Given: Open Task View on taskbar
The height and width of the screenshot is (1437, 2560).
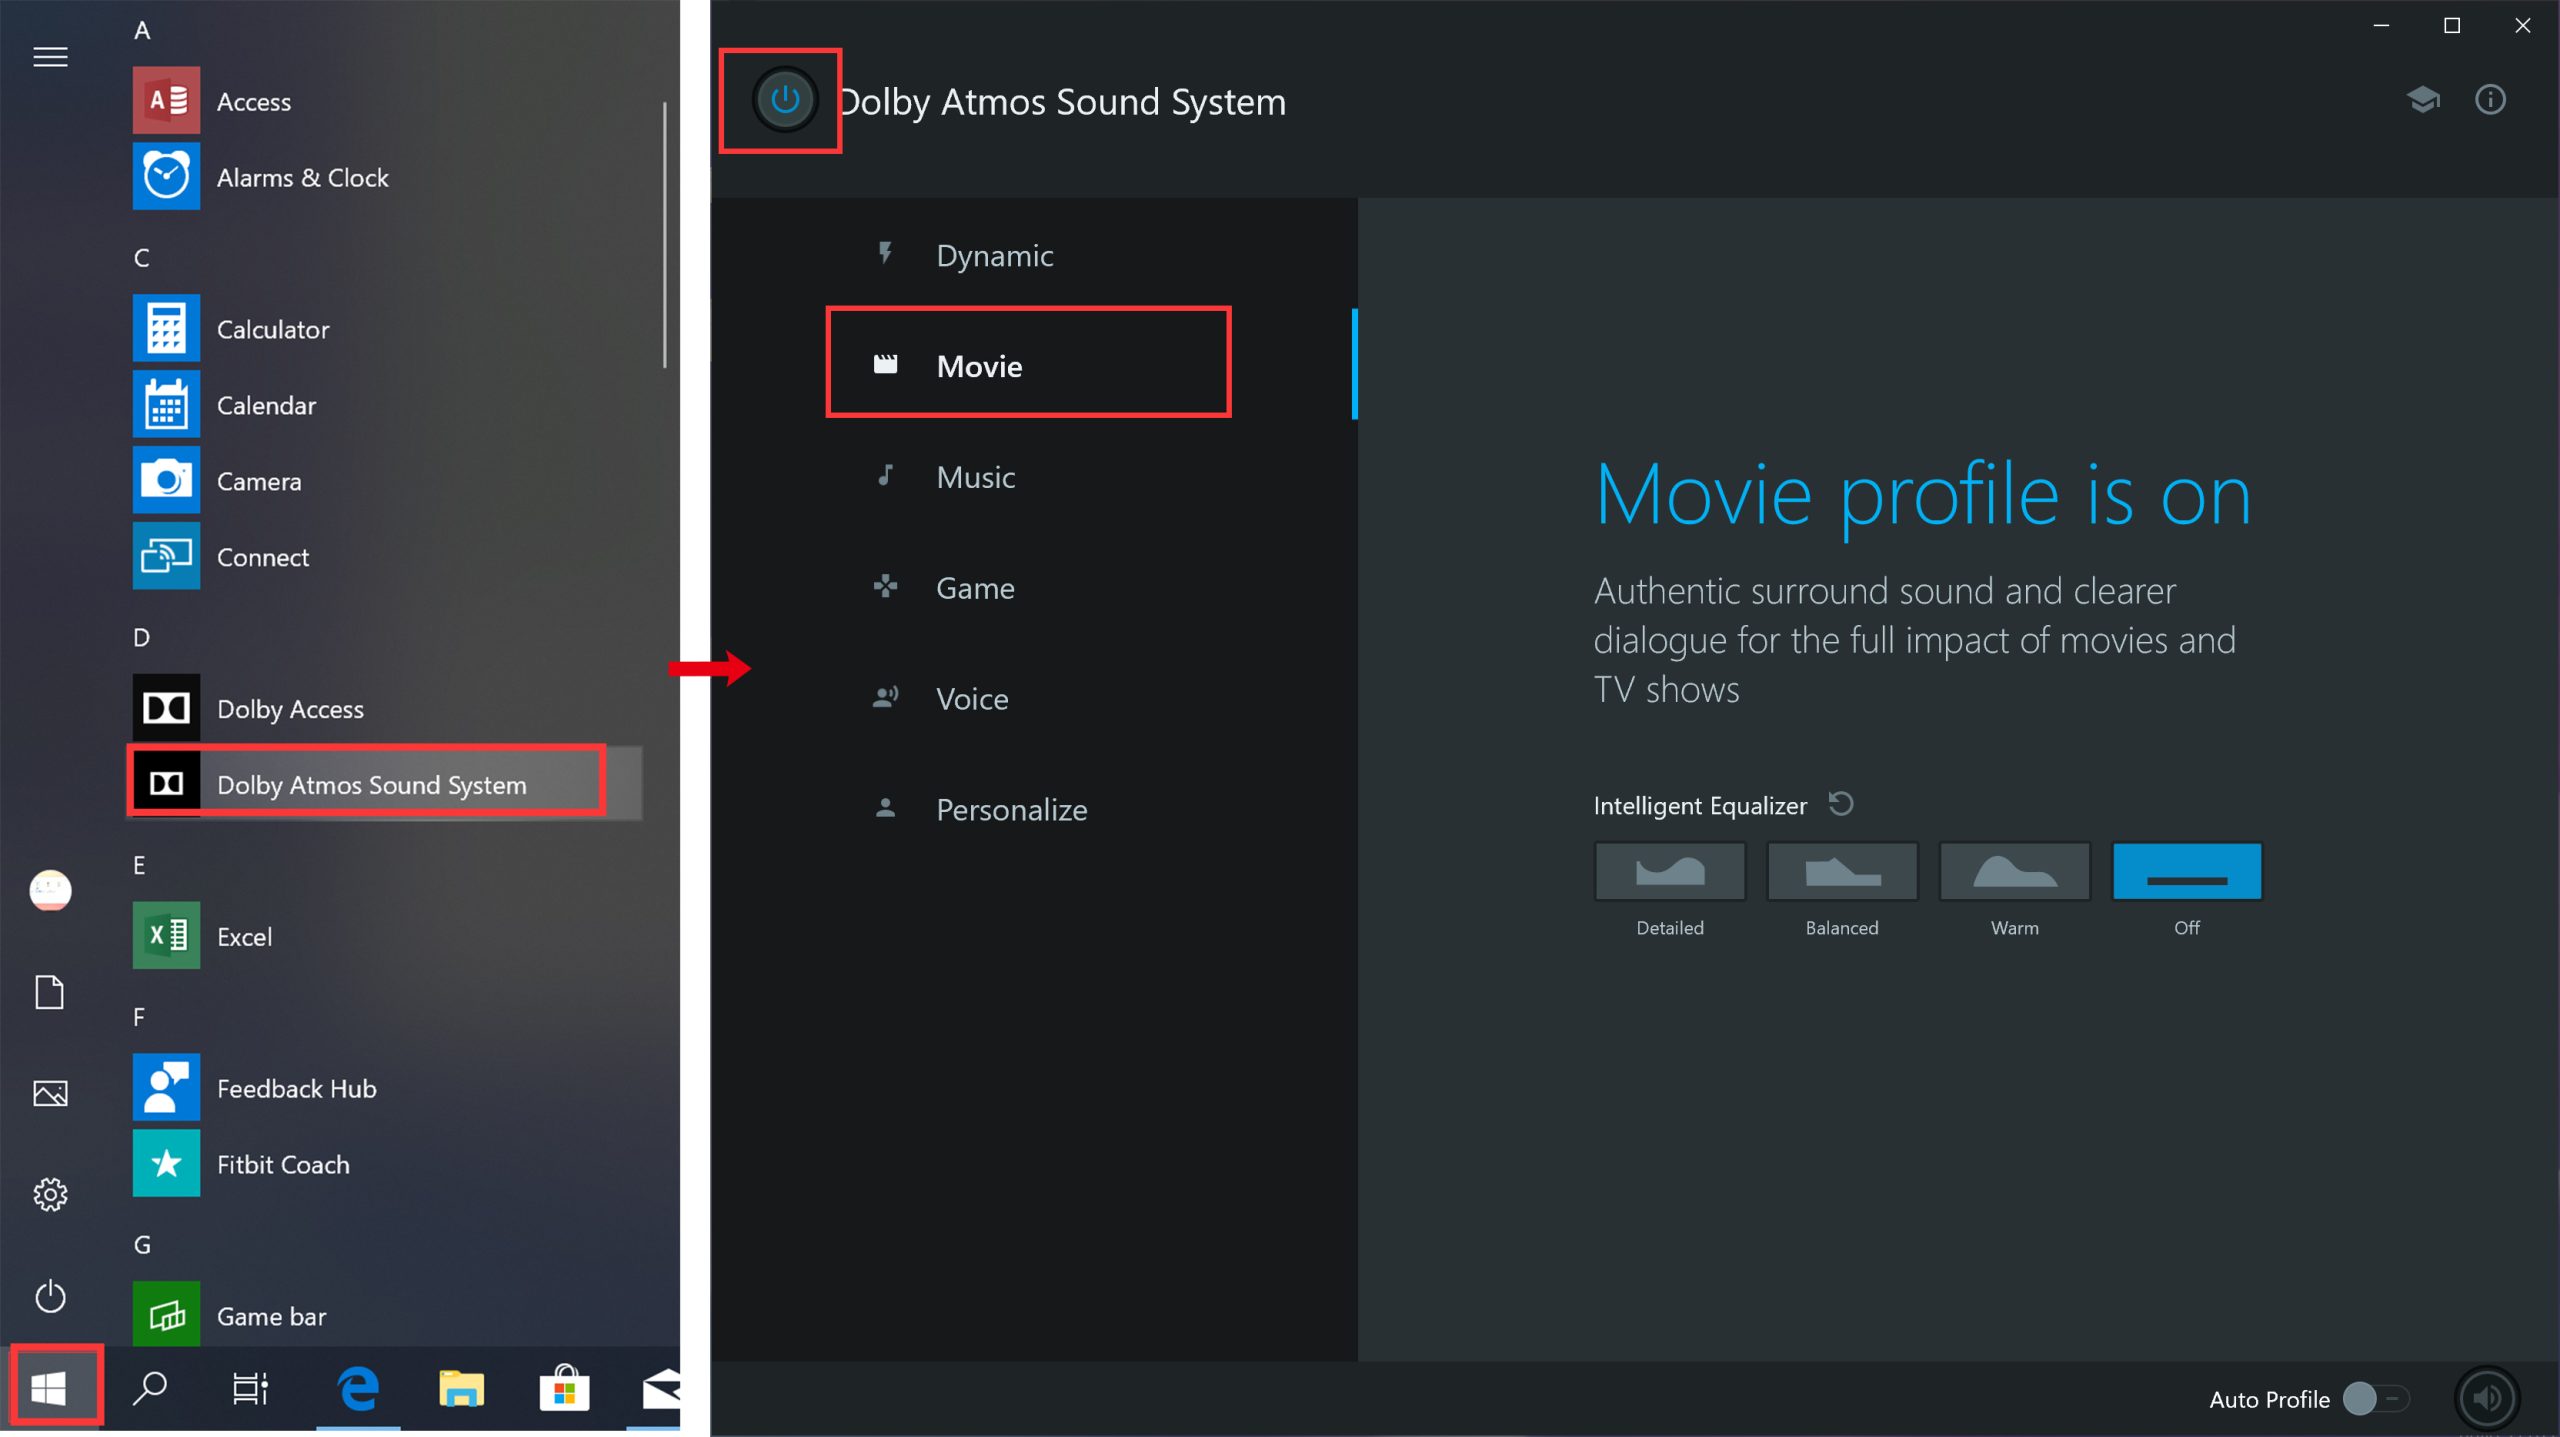Looking at the screenshot, I should coord(250,1388).
